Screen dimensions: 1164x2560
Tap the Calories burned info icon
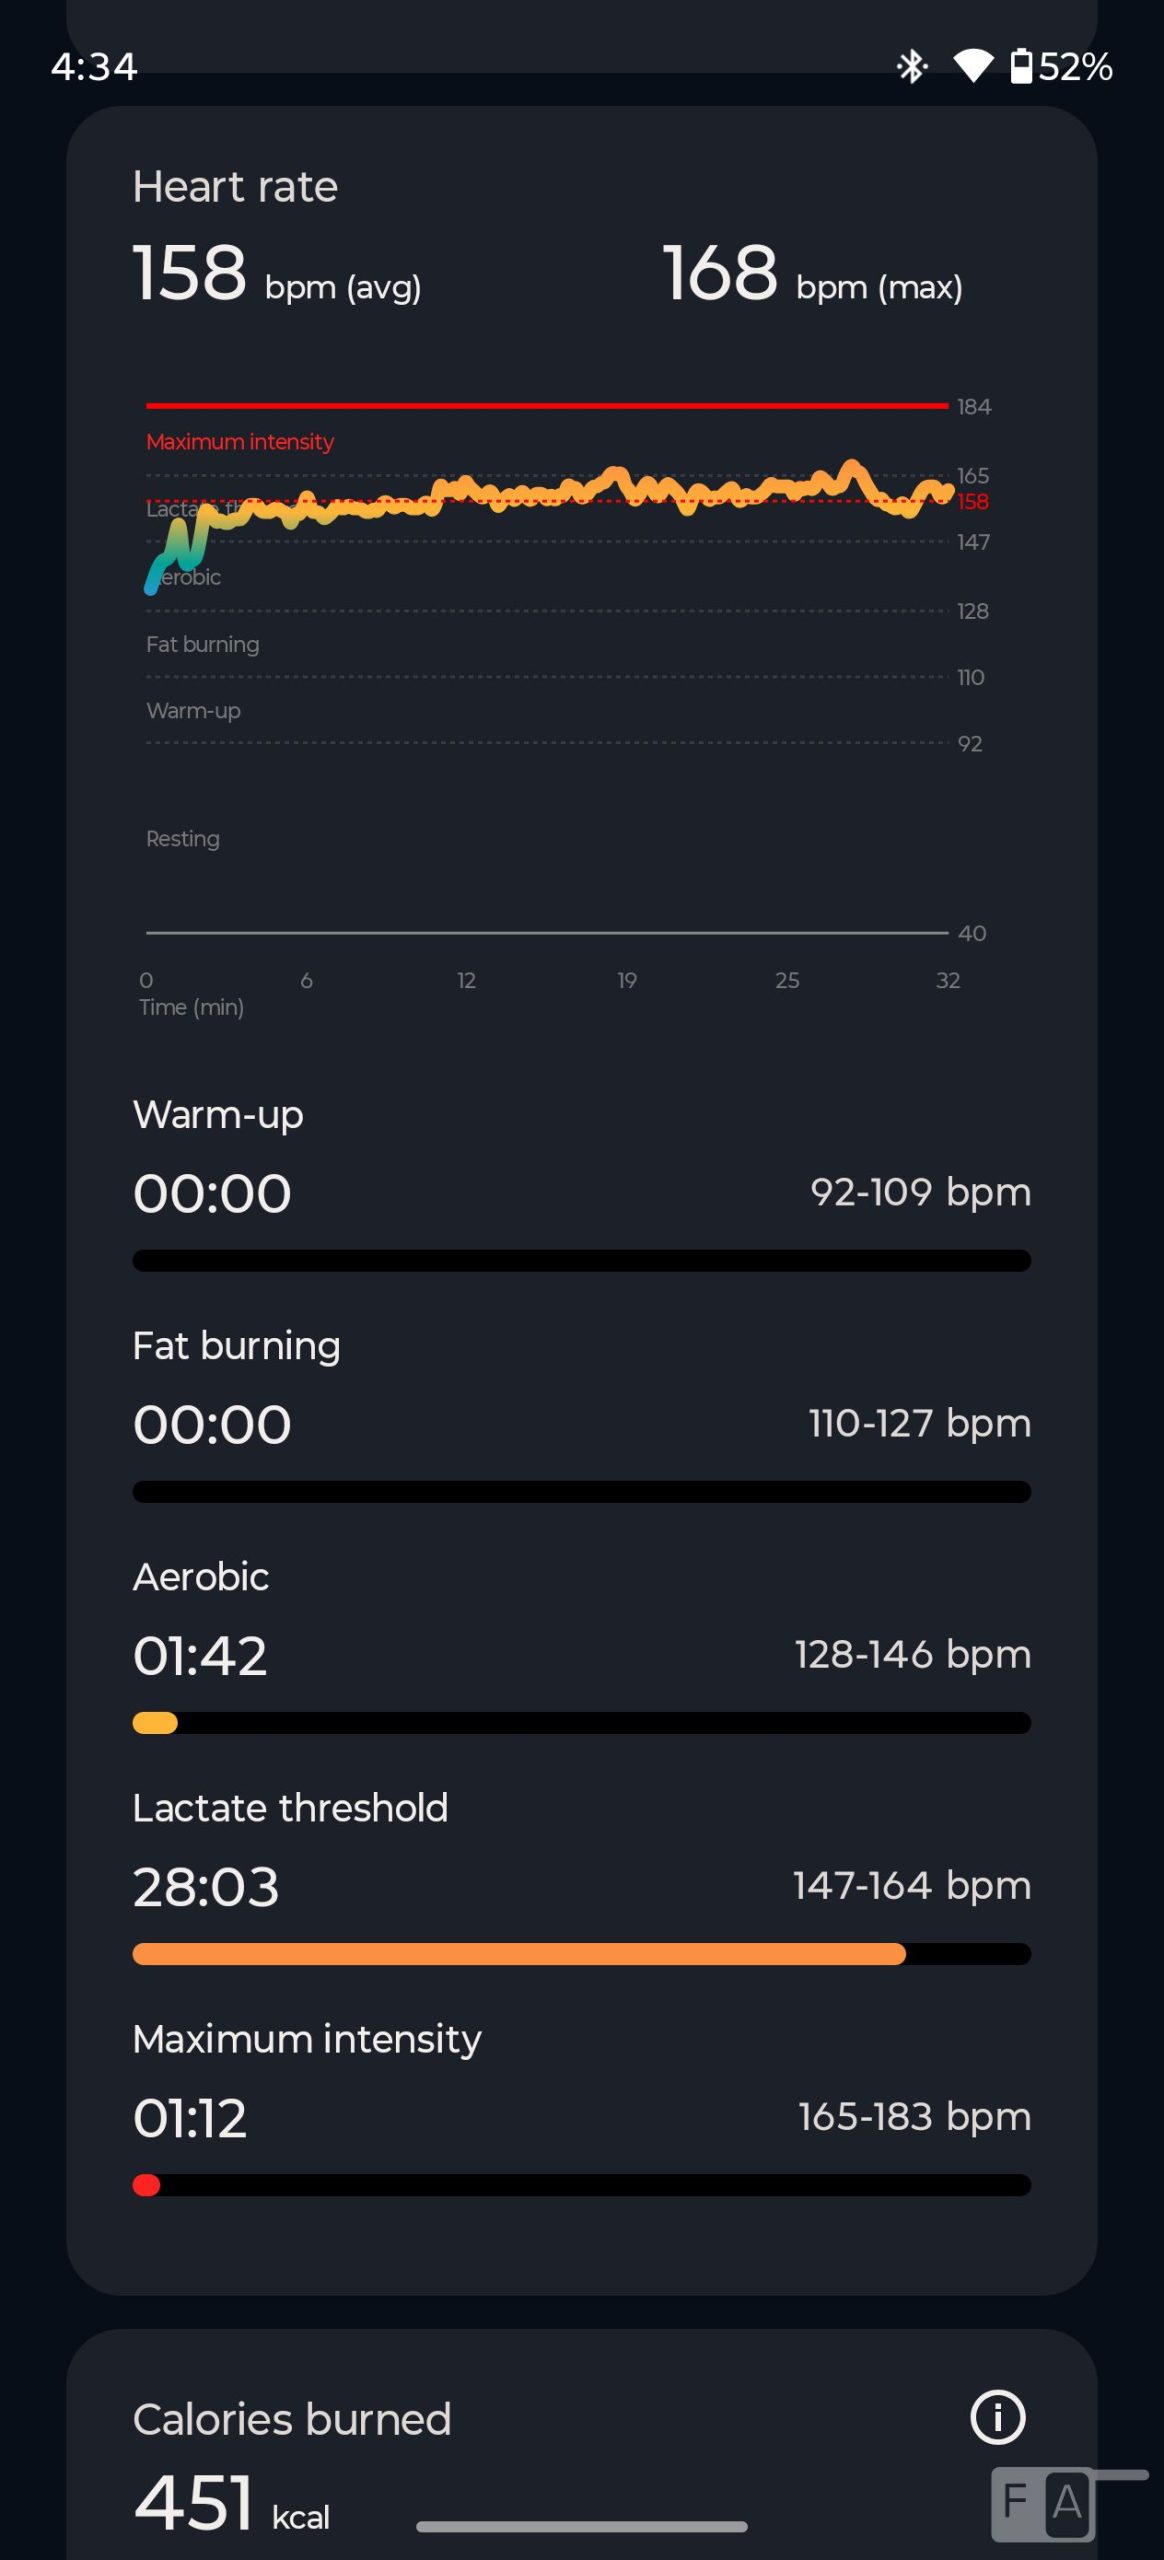(x=997, y=2417)
